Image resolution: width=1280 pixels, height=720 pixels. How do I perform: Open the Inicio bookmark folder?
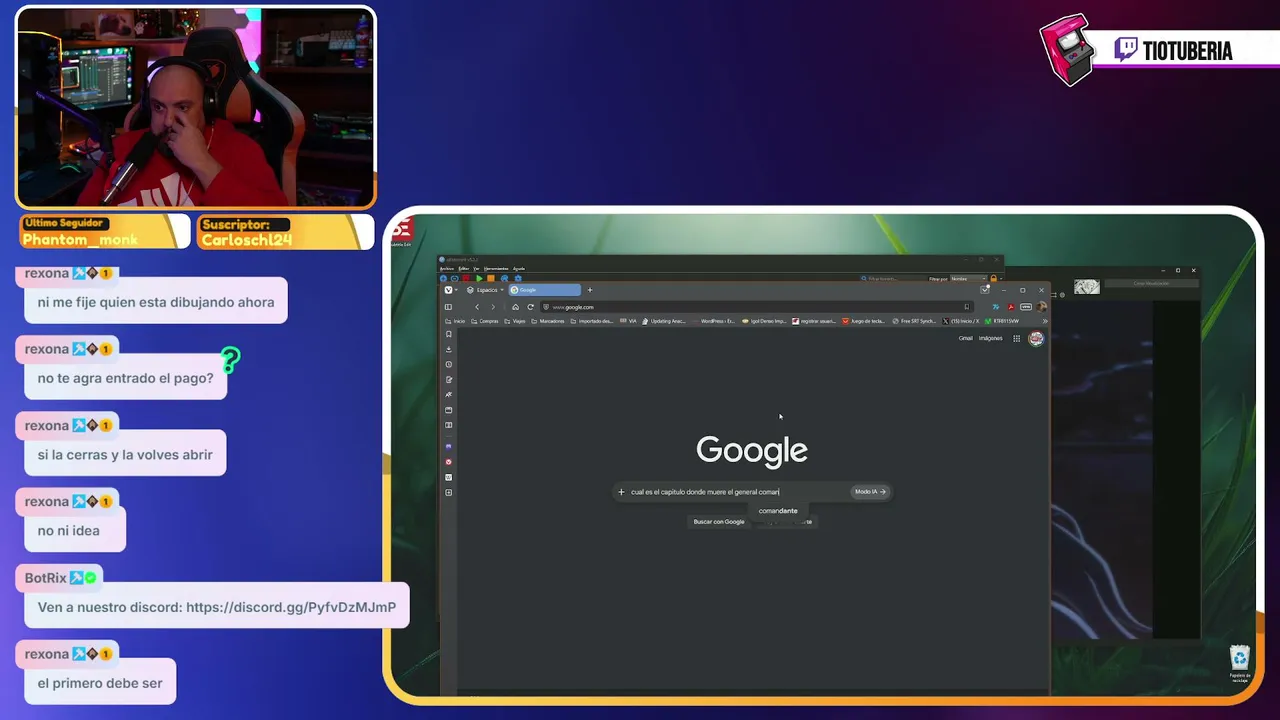click(456, 321)
